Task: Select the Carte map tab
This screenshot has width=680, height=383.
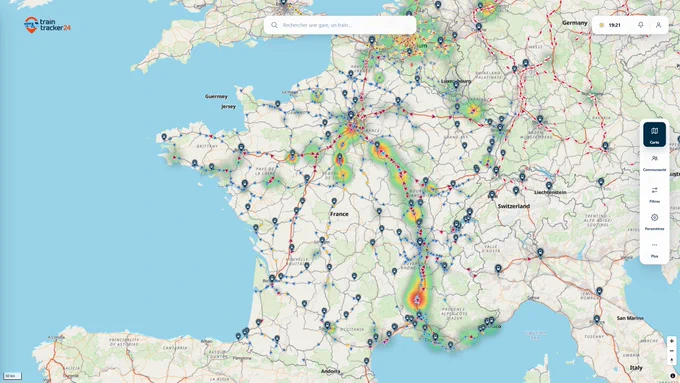Action: (x=654, y=134)
